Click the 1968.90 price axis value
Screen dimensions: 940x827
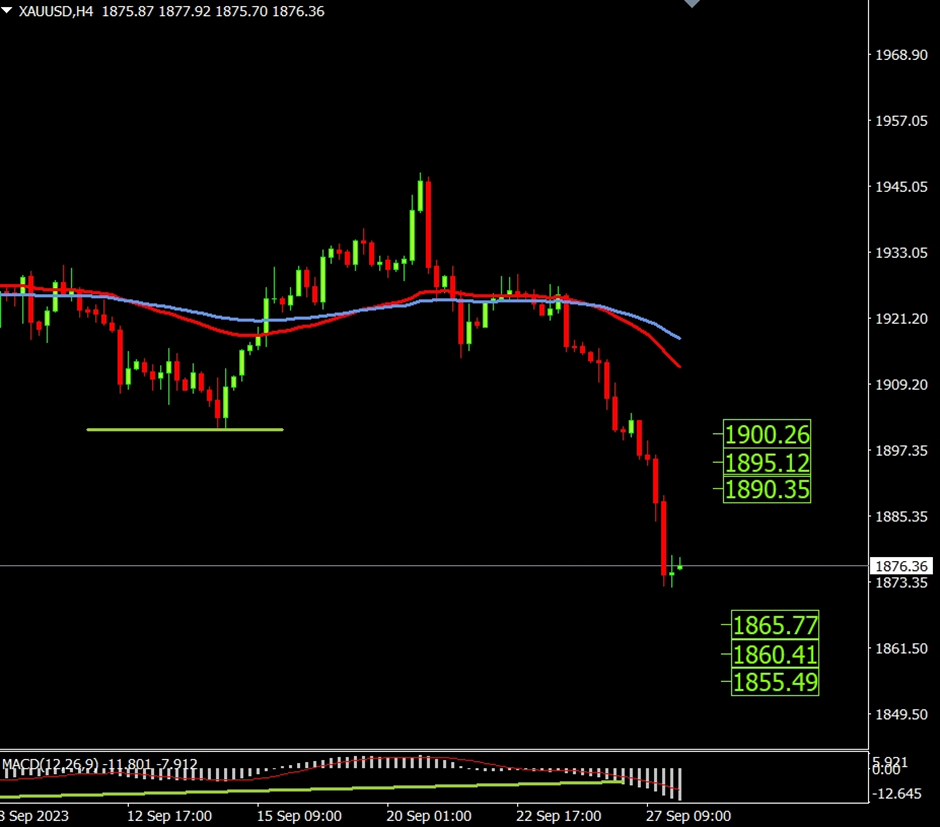[901, 55]
